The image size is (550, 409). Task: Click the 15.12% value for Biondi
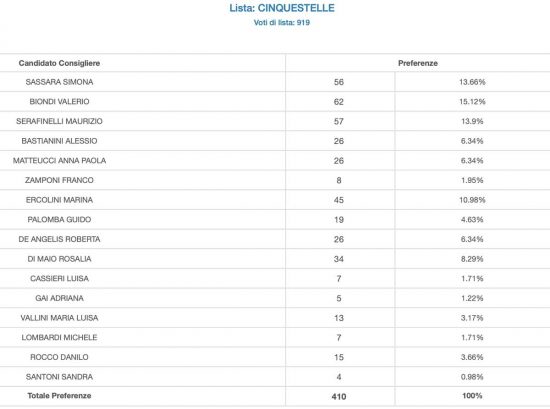tap(472, 102)
